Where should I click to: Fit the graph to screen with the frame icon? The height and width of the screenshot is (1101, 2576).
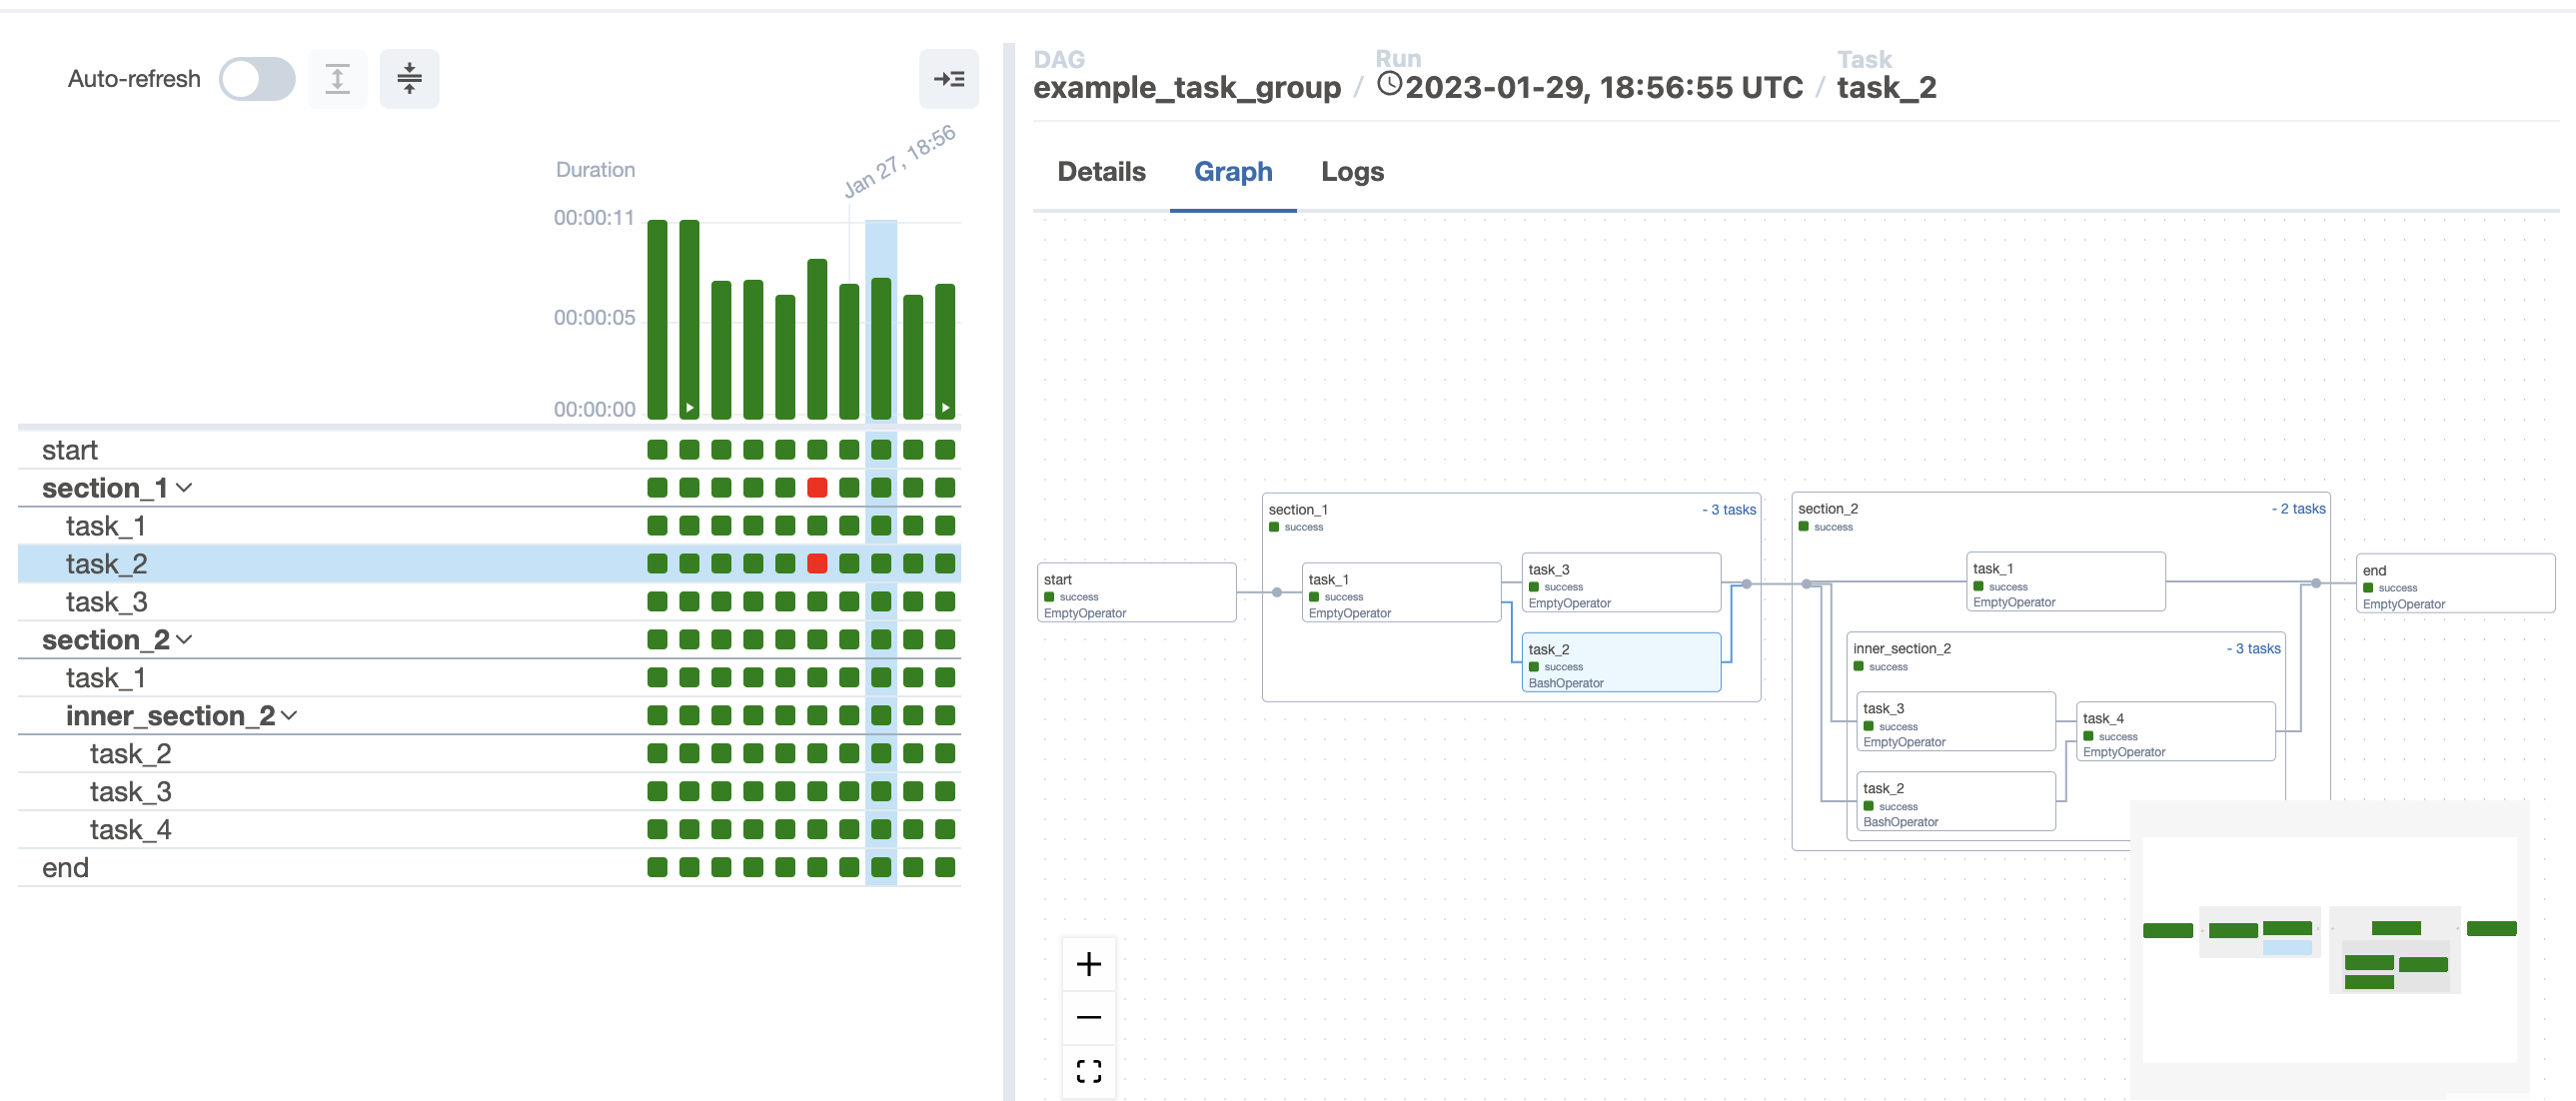tap(1089, 1070)
